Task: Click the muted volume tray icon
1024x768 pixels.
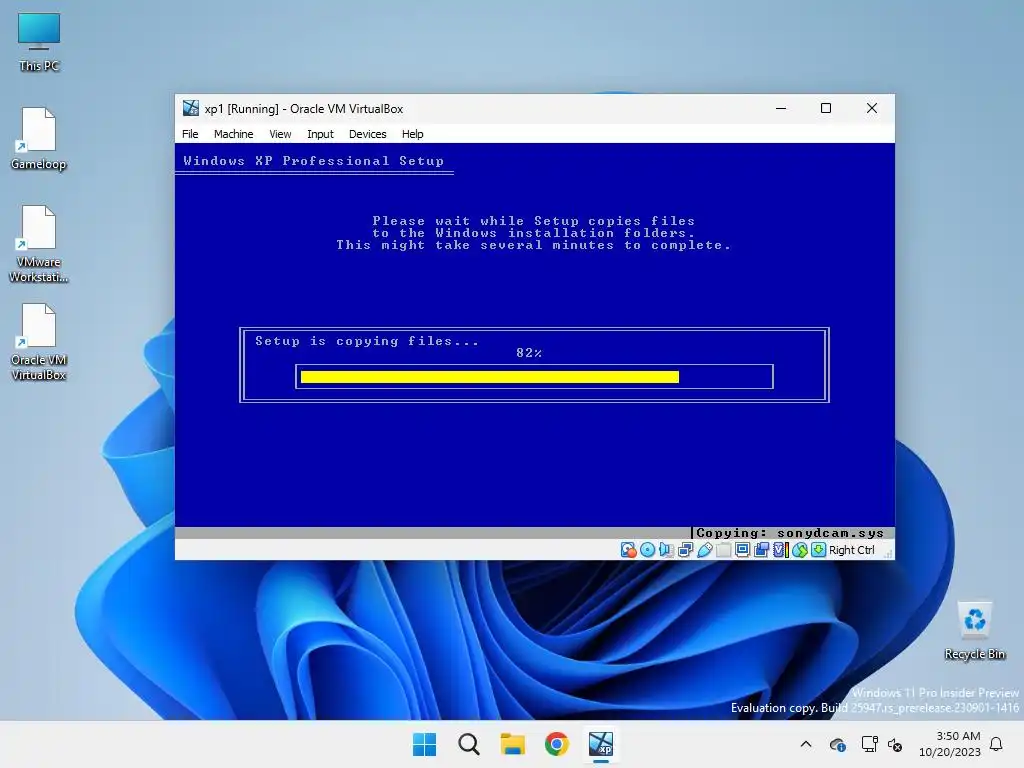Action: pyautogui.click(x=895, y=744)
